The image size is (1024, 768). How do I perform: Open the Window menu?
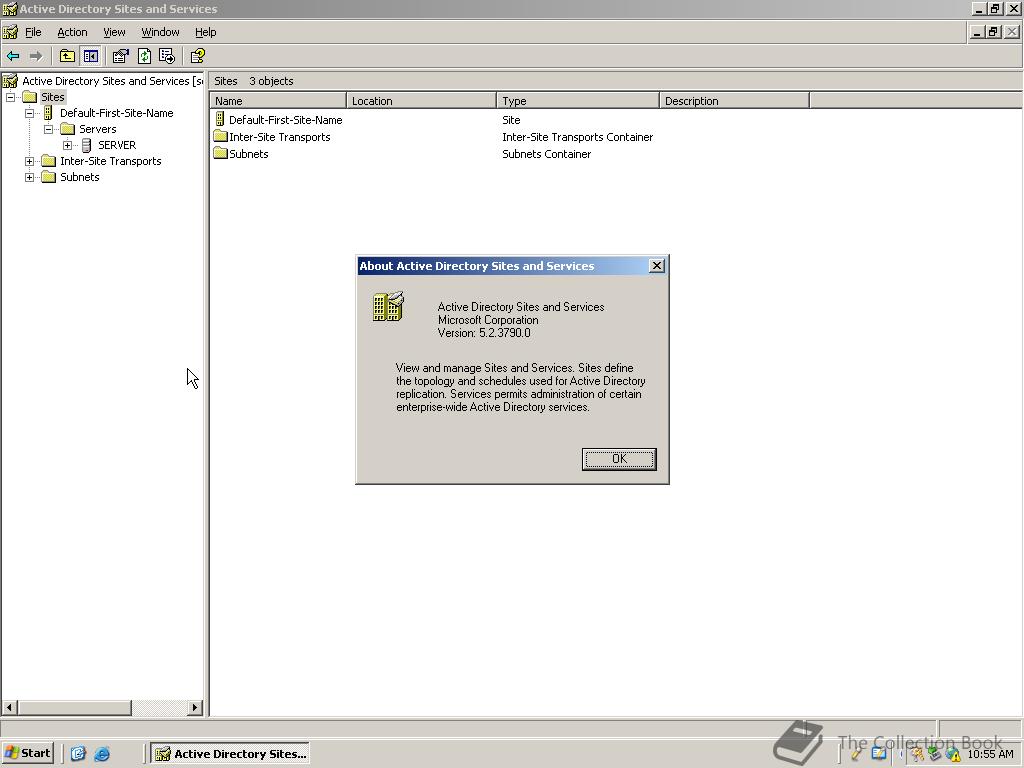160,32
